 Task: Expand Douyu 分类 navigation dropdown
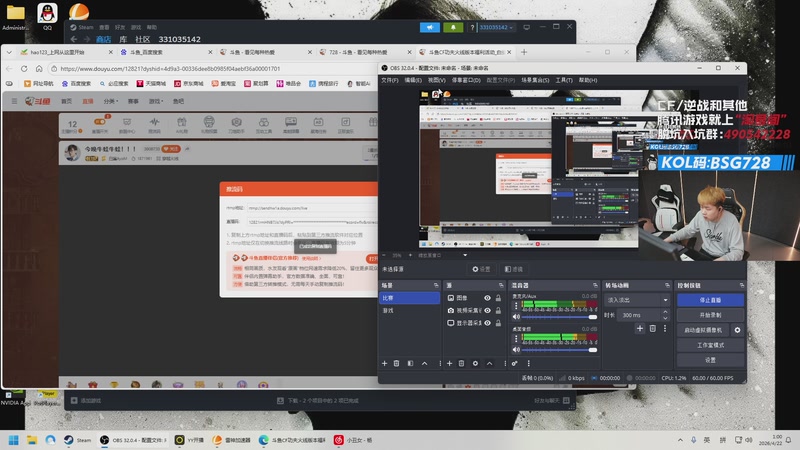click(x=111, y=101)
